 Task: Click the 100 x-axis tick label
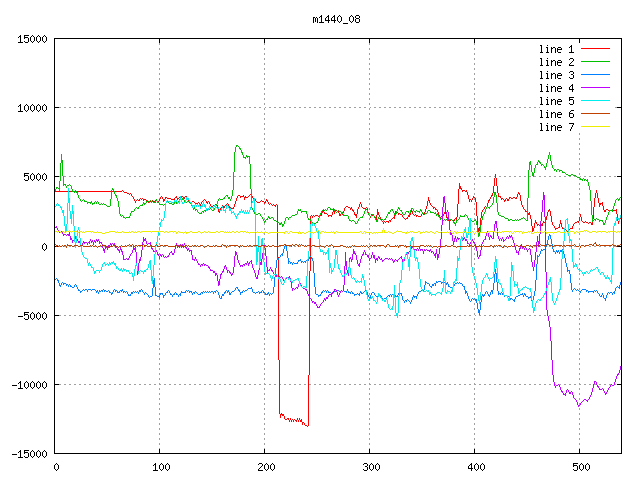tap(160, 467)
